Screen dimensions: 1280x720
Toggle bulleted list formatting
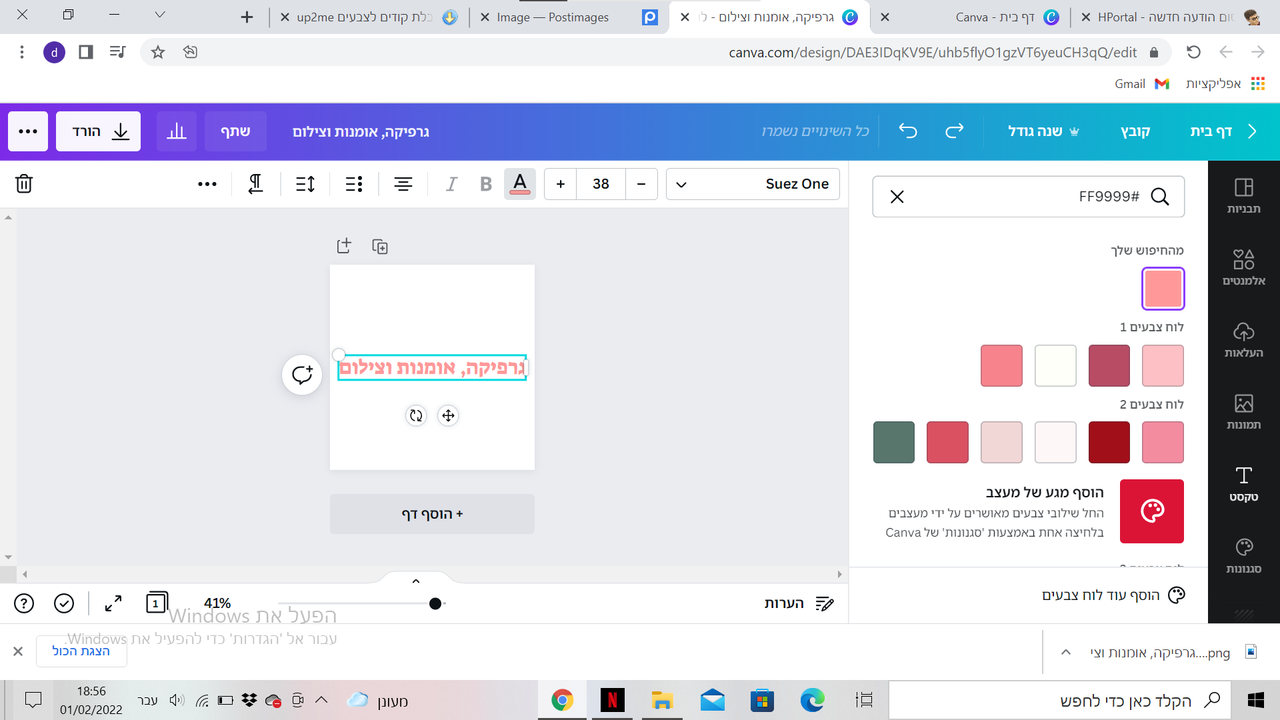(x=353, y=184)
